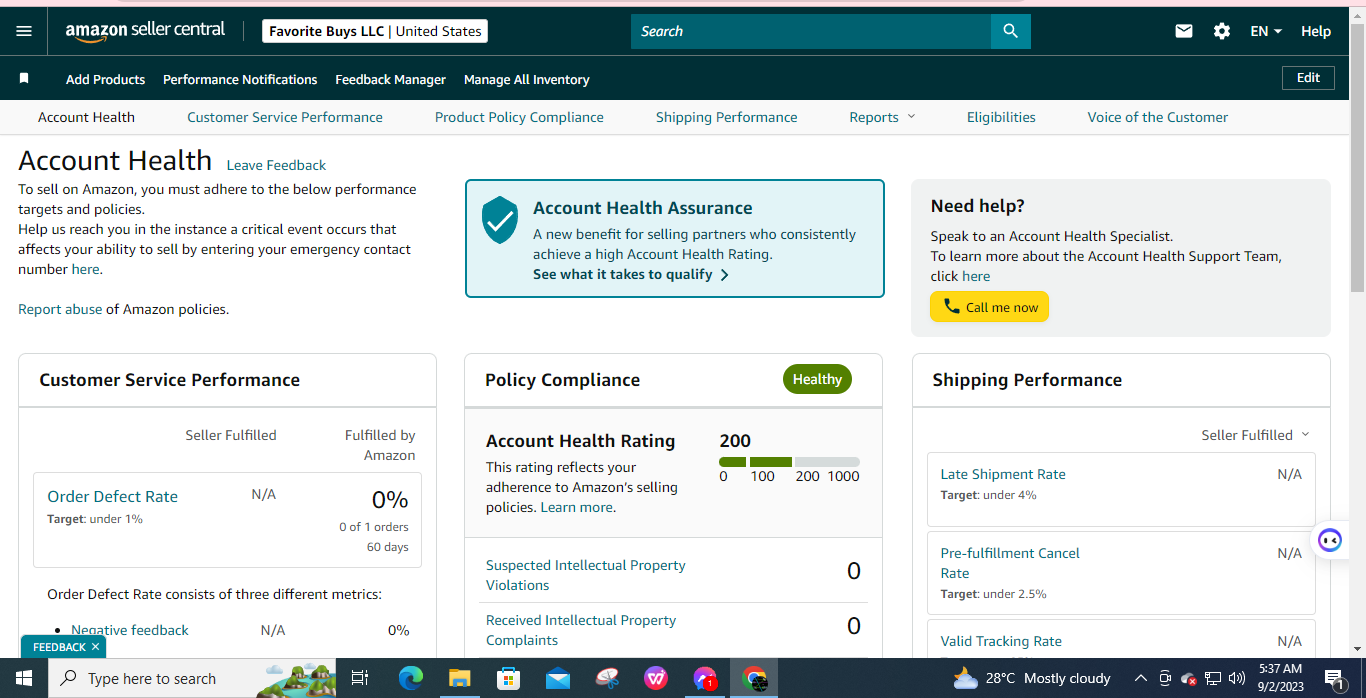Click the Leave Feedback link
Image resolution: width=1366 pixels, height=698 pixels.
(276, 165)
